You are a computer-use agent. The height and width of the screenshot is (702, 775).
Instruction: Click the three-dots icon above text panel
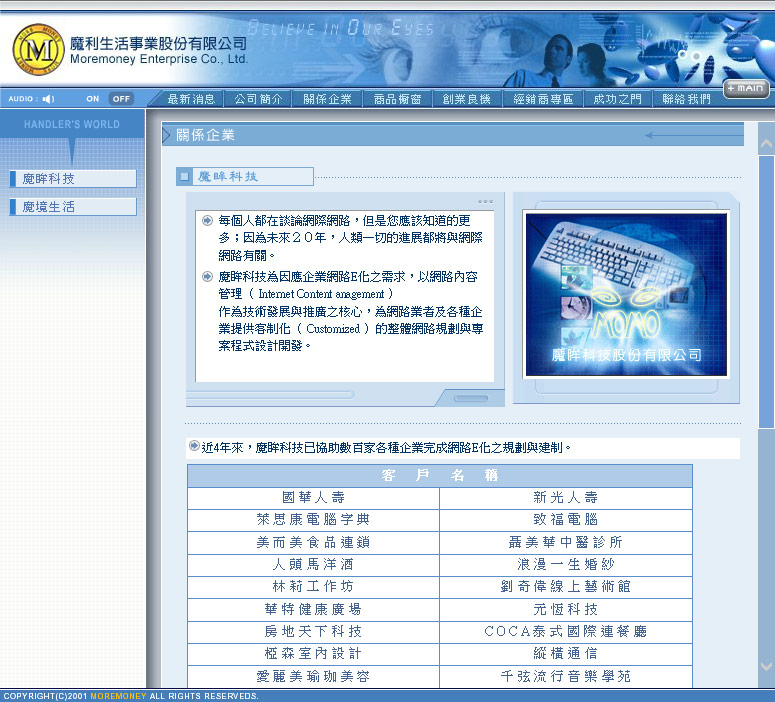pos(485,201)
